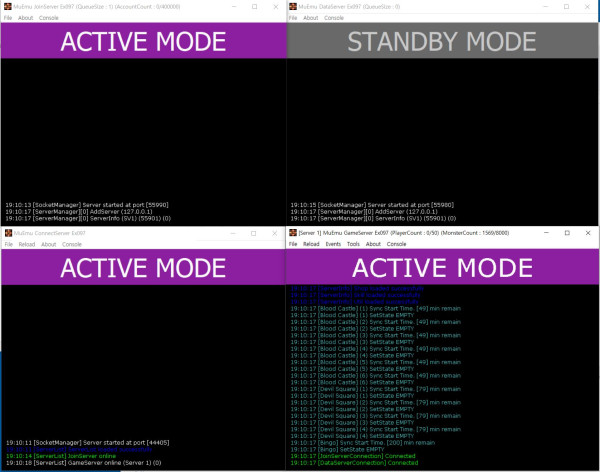Open the Reload menu in GameServer
This screenshot has height=472, width=600.
click(311, 244)
